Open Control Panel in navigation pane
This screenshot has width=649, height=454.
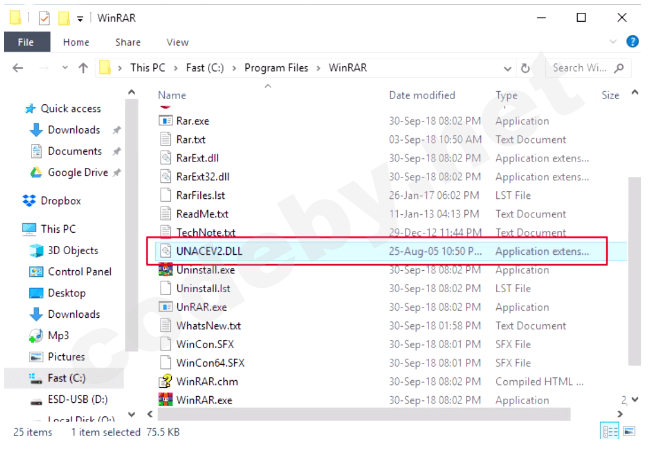click(x=79, y=272)
